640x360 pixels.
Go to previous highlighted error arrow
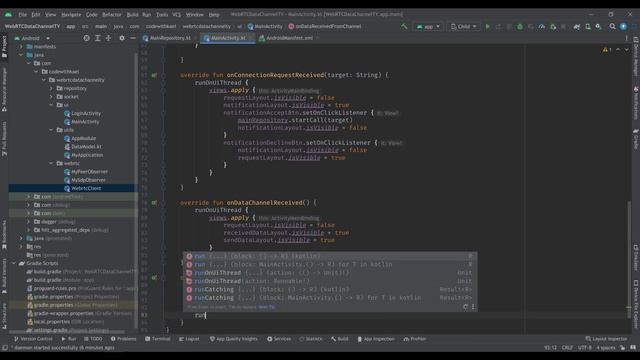tap(618, 49)
